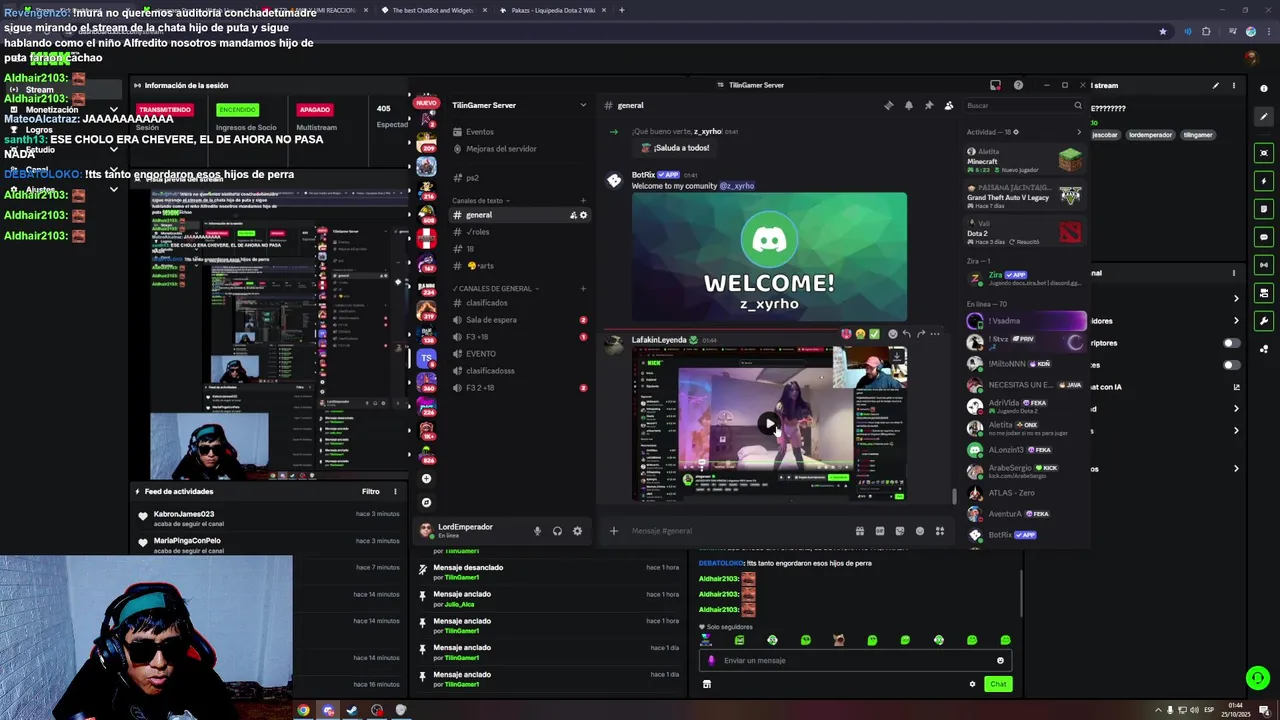Screen dimensions: 1280x720
Task: Mute microphone in Discord user panel
Action: (537, 531)
